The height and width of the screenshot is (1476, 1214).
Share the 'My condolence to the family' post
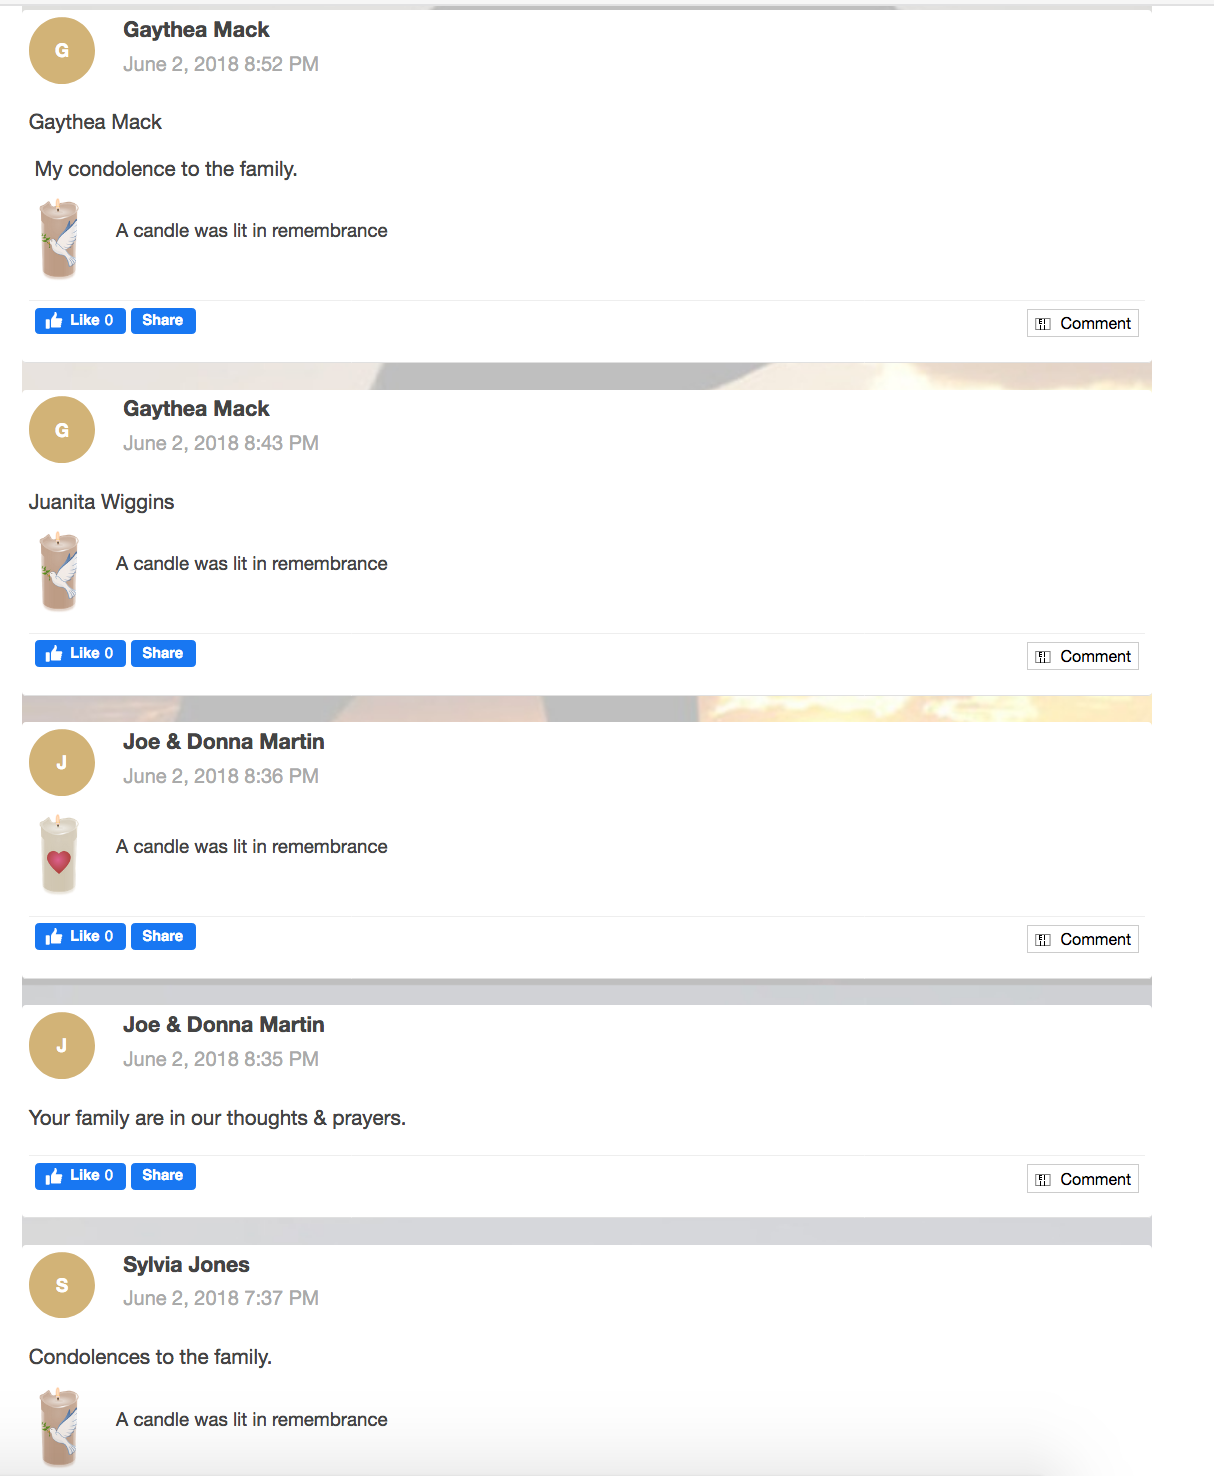click(163, 321)
